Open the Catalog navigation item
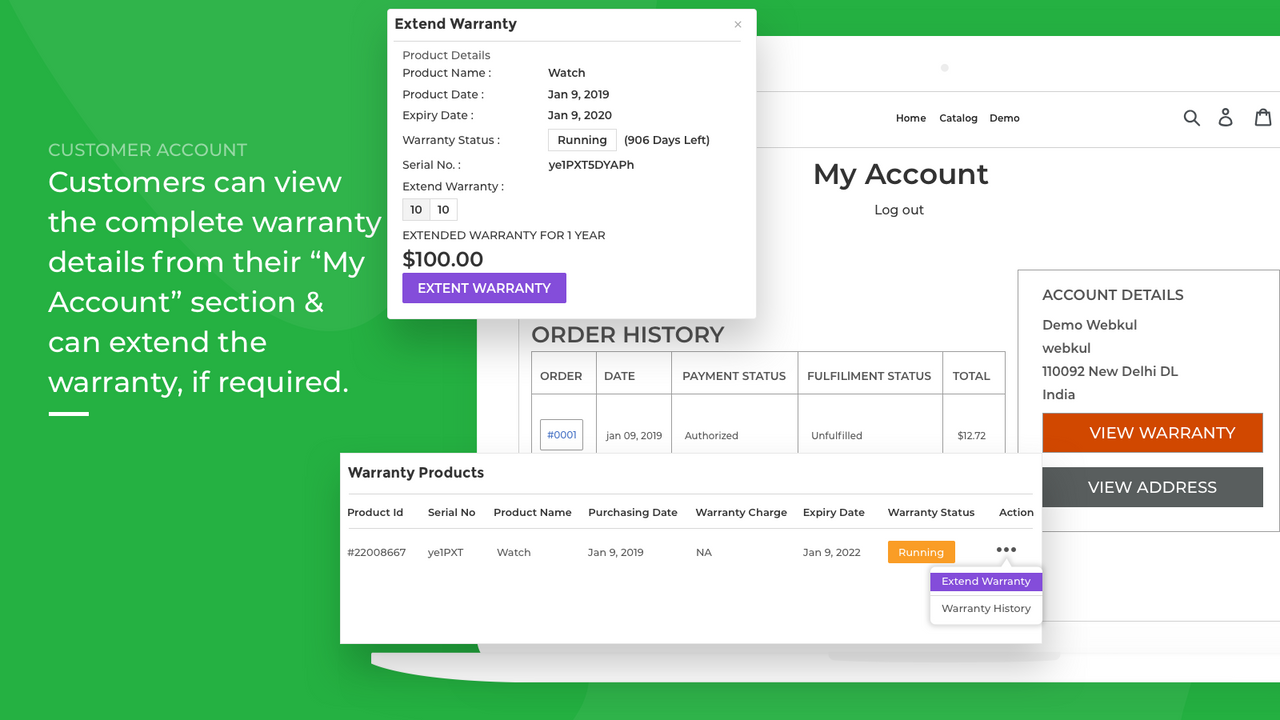1280x720 pixels. 958,118
